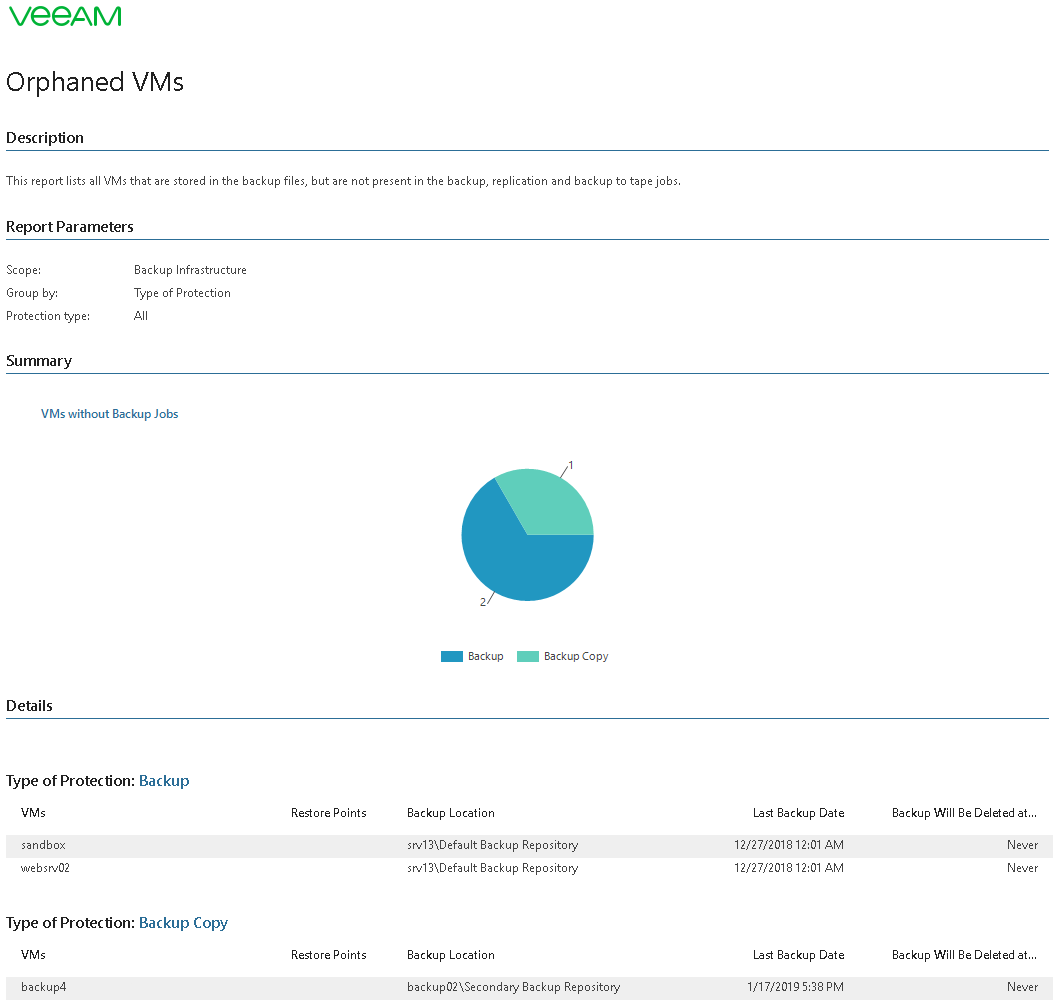
Task: Click the Type of Protection group-by value
Action: pyautogui.click(x=182, y=293)
